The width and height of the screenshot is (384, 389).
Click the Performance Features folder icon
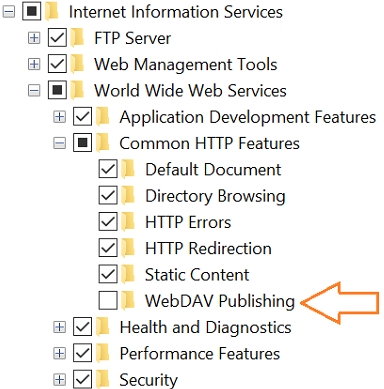[103, 353]
